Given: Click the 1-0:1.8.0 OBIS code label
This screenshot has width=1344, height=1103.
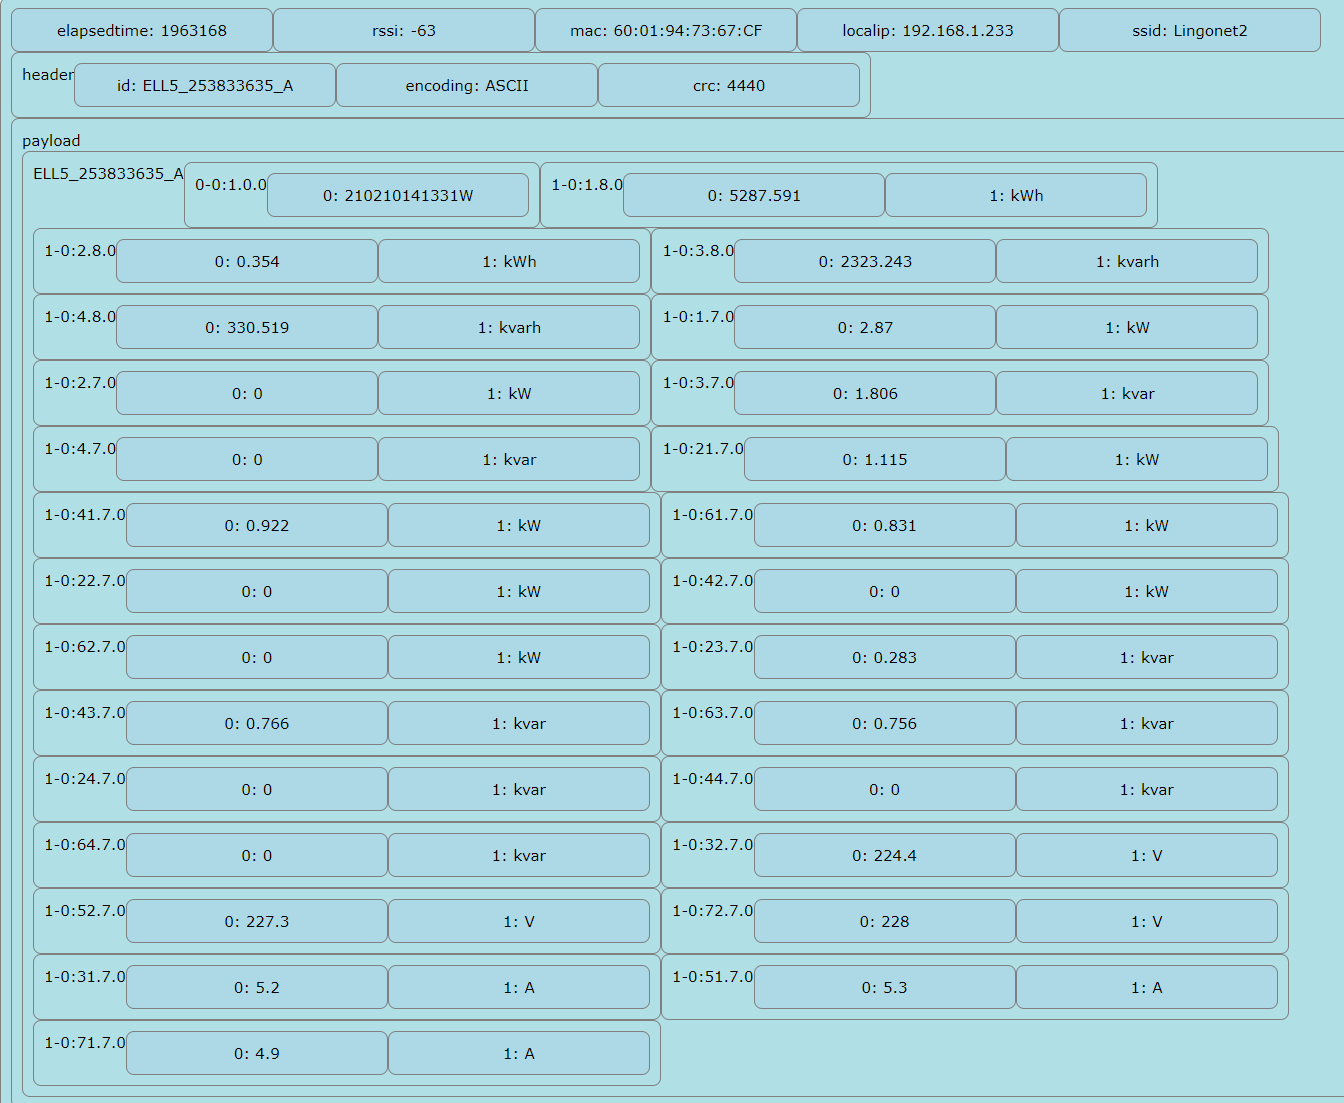Looking at the screenshot, I should (587, 184).
